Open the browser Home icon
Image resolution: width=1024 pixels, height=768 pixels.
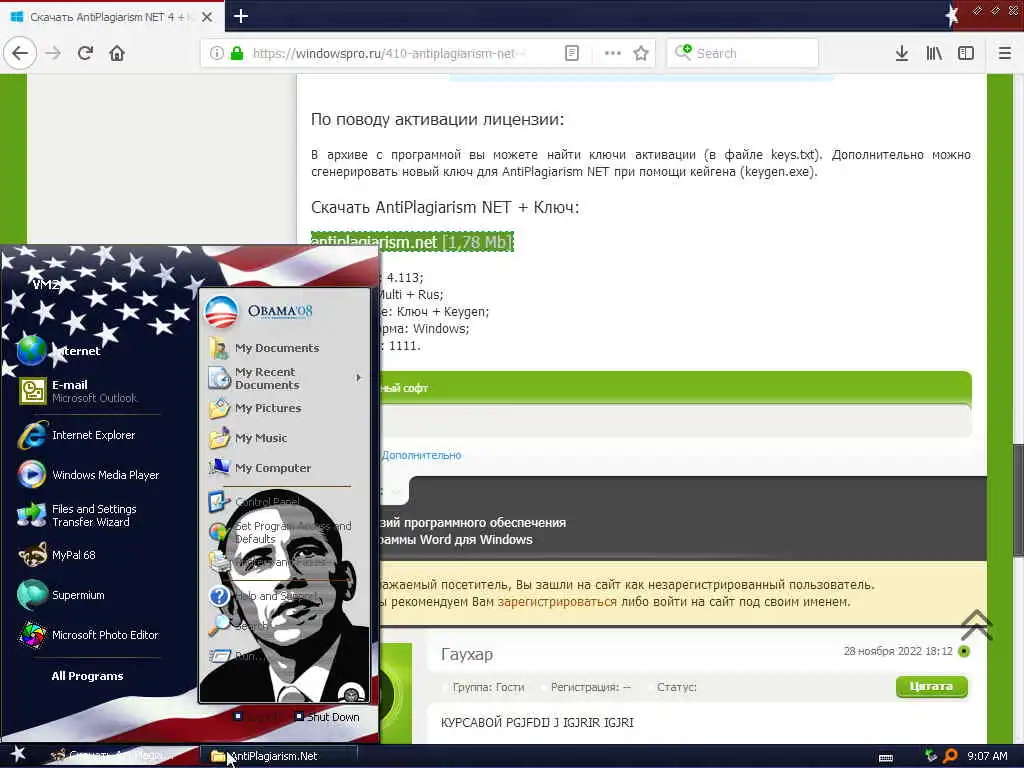[x=117, y=53]
